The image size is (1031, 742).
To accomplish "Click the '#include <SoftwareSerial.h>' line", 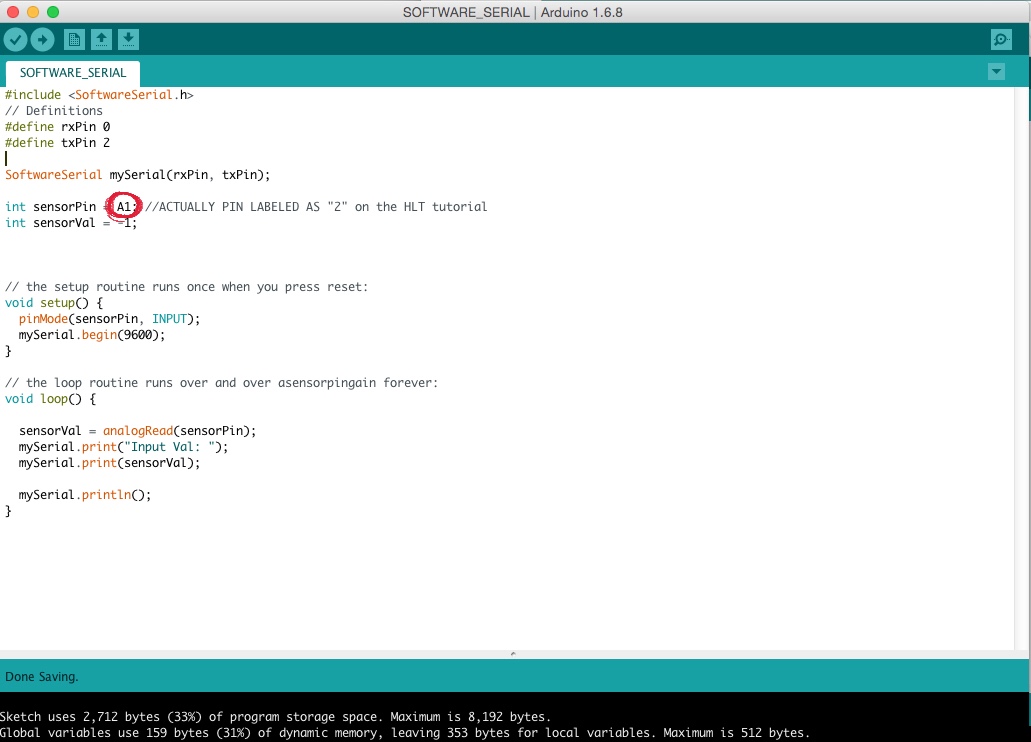I will point(99,95).
